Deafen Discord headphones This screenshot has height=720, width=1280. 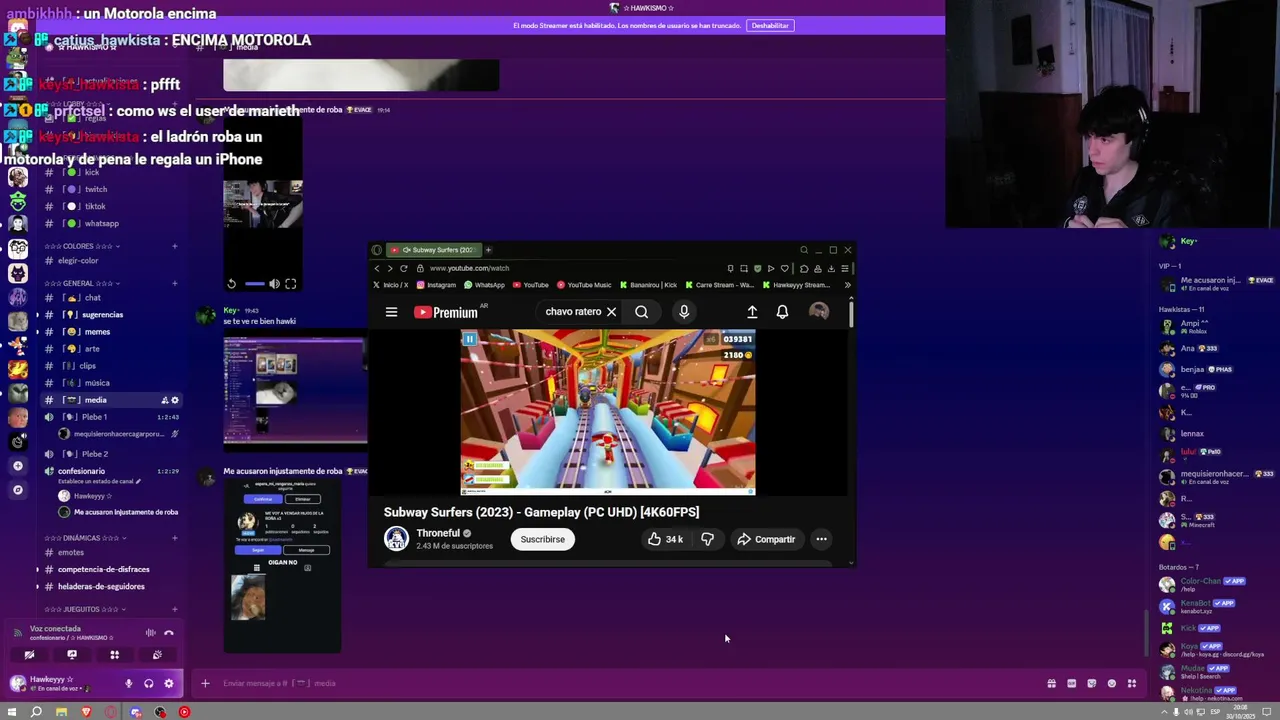[148, 683]
